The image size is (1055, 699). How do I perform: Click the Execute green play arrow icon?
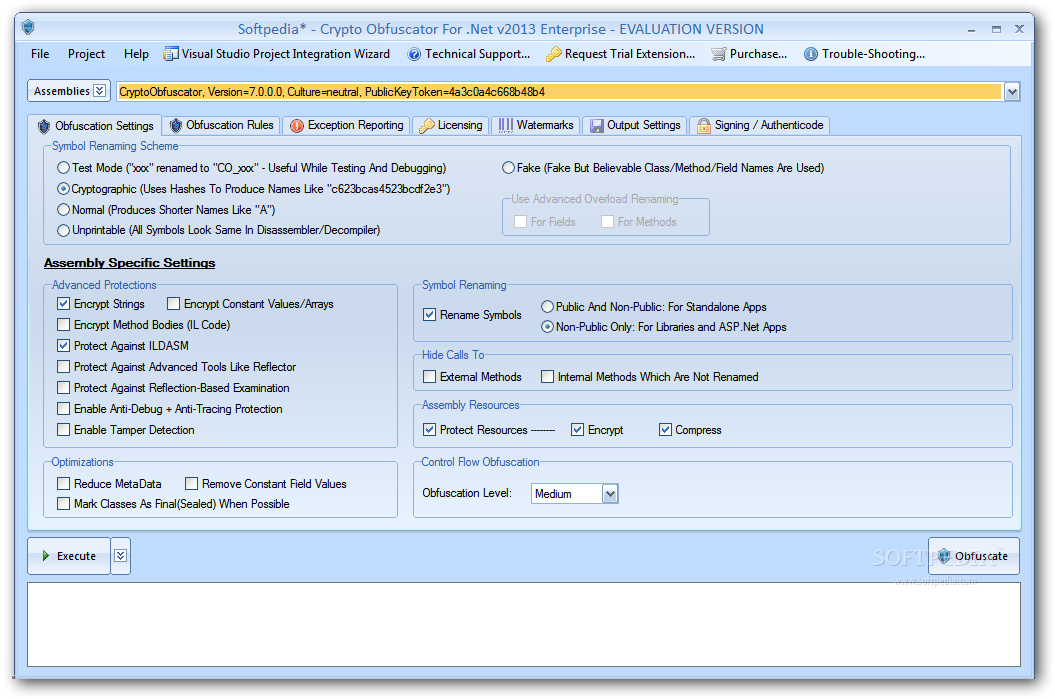coord(46,556)
